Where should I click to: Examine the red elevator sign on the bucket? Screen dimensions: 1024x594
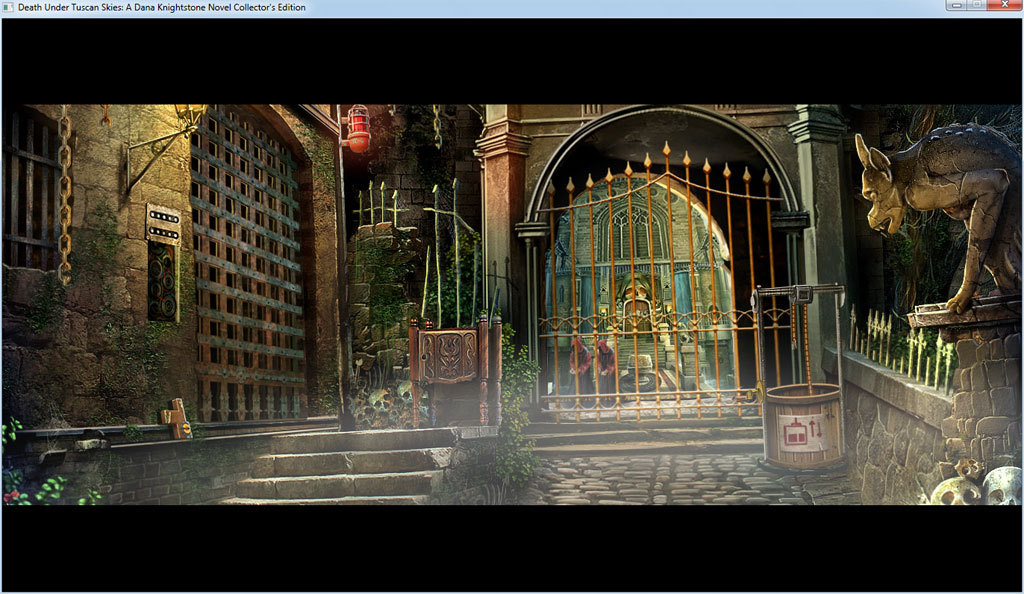[x=803, y=432]
